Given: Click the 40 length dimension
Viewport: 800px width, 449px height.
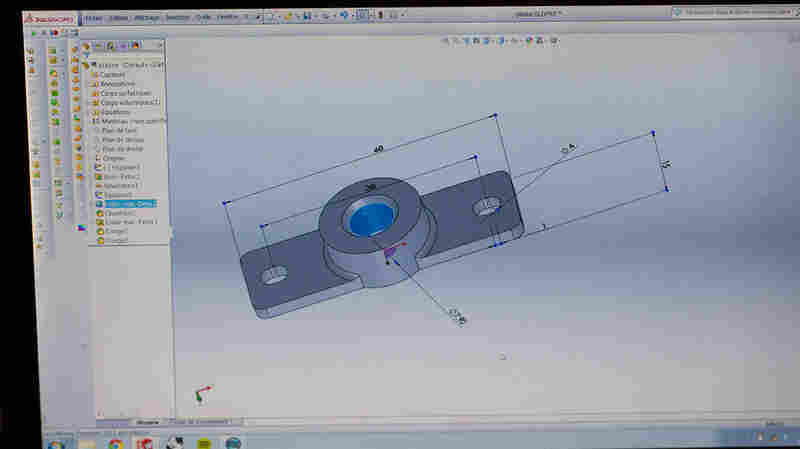Looking at the screenshot, I should (378, 149).
